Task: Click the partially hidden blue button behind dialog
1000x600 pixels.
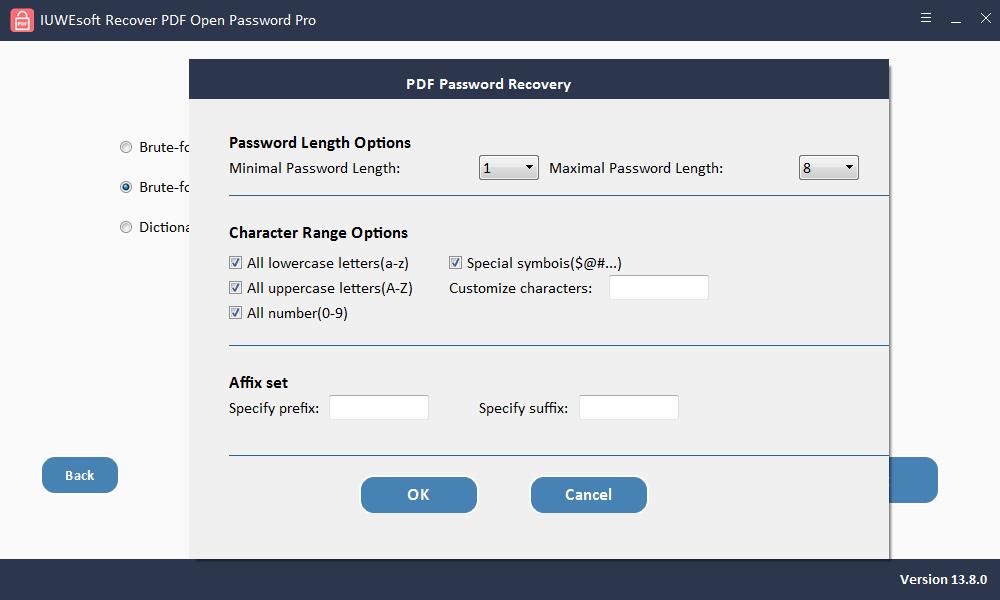Action: 913,480
